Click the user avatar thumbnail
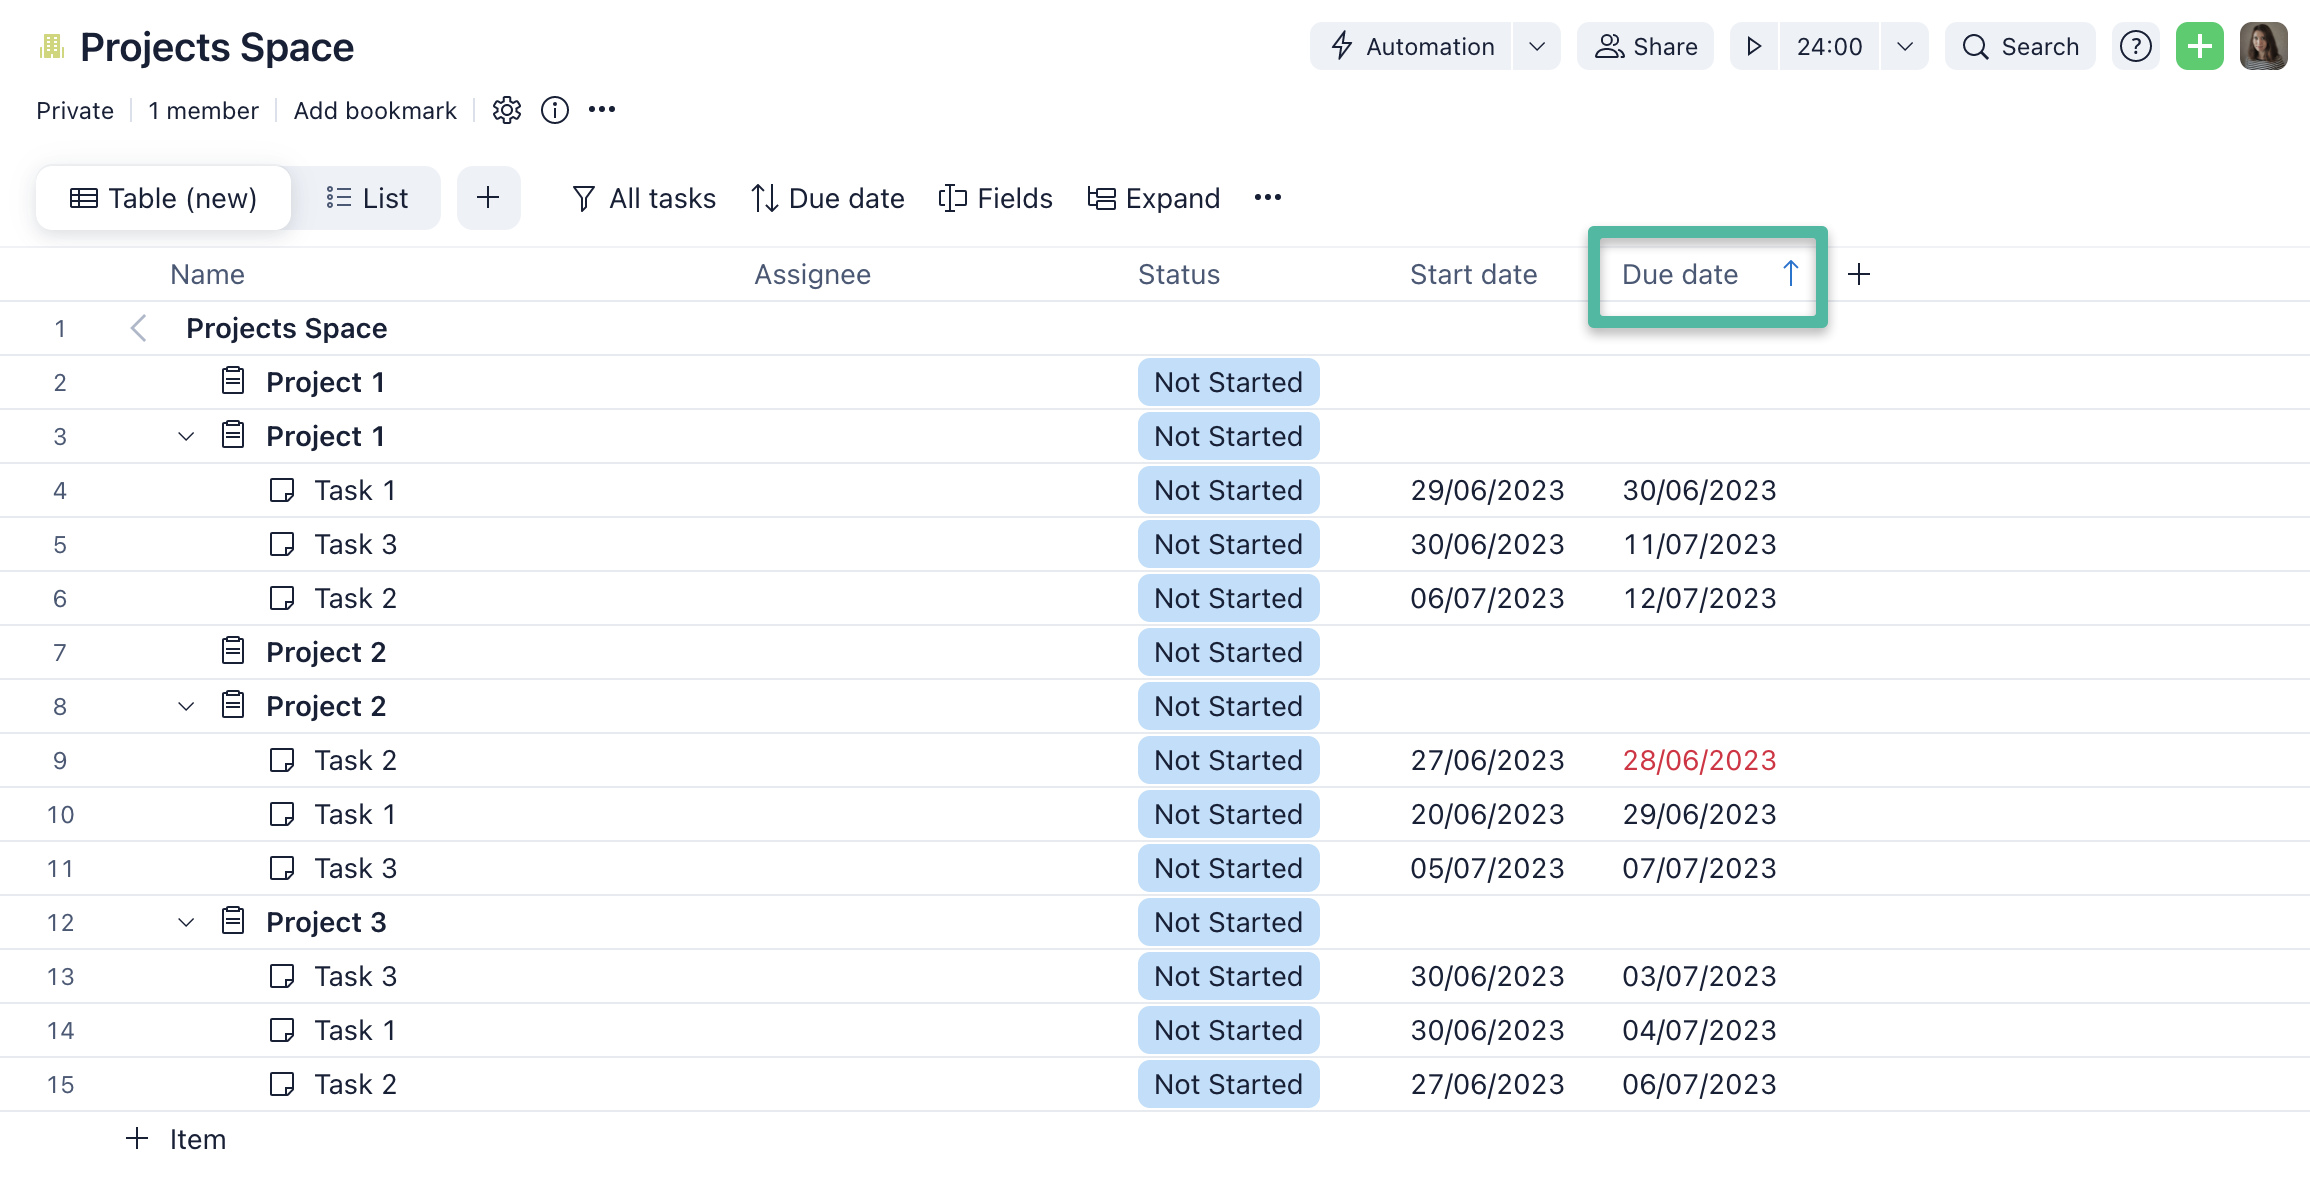This screenshot has width=2310, height=1204. [2263, 47]
